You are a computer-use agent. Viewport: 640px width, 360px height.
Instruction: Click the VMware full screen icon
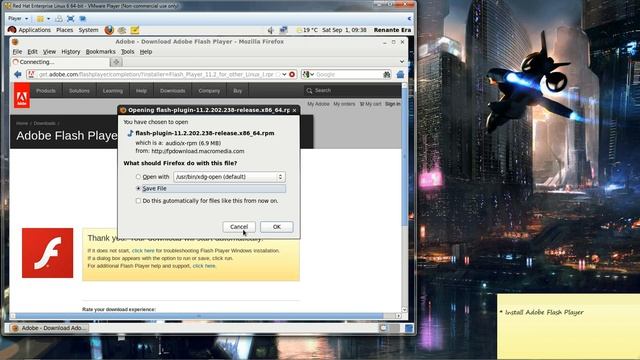pos(71,19)
